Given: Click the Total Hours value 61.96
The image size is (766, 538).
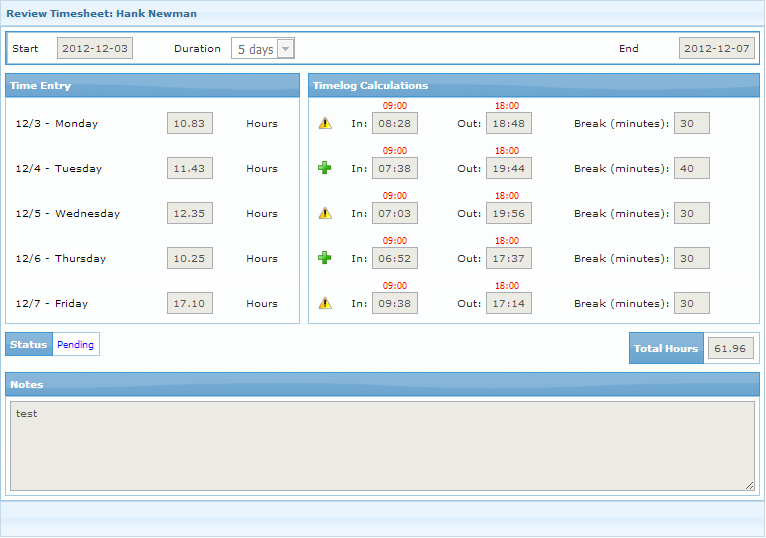Looking at the screenshot, I should (731, 348).
